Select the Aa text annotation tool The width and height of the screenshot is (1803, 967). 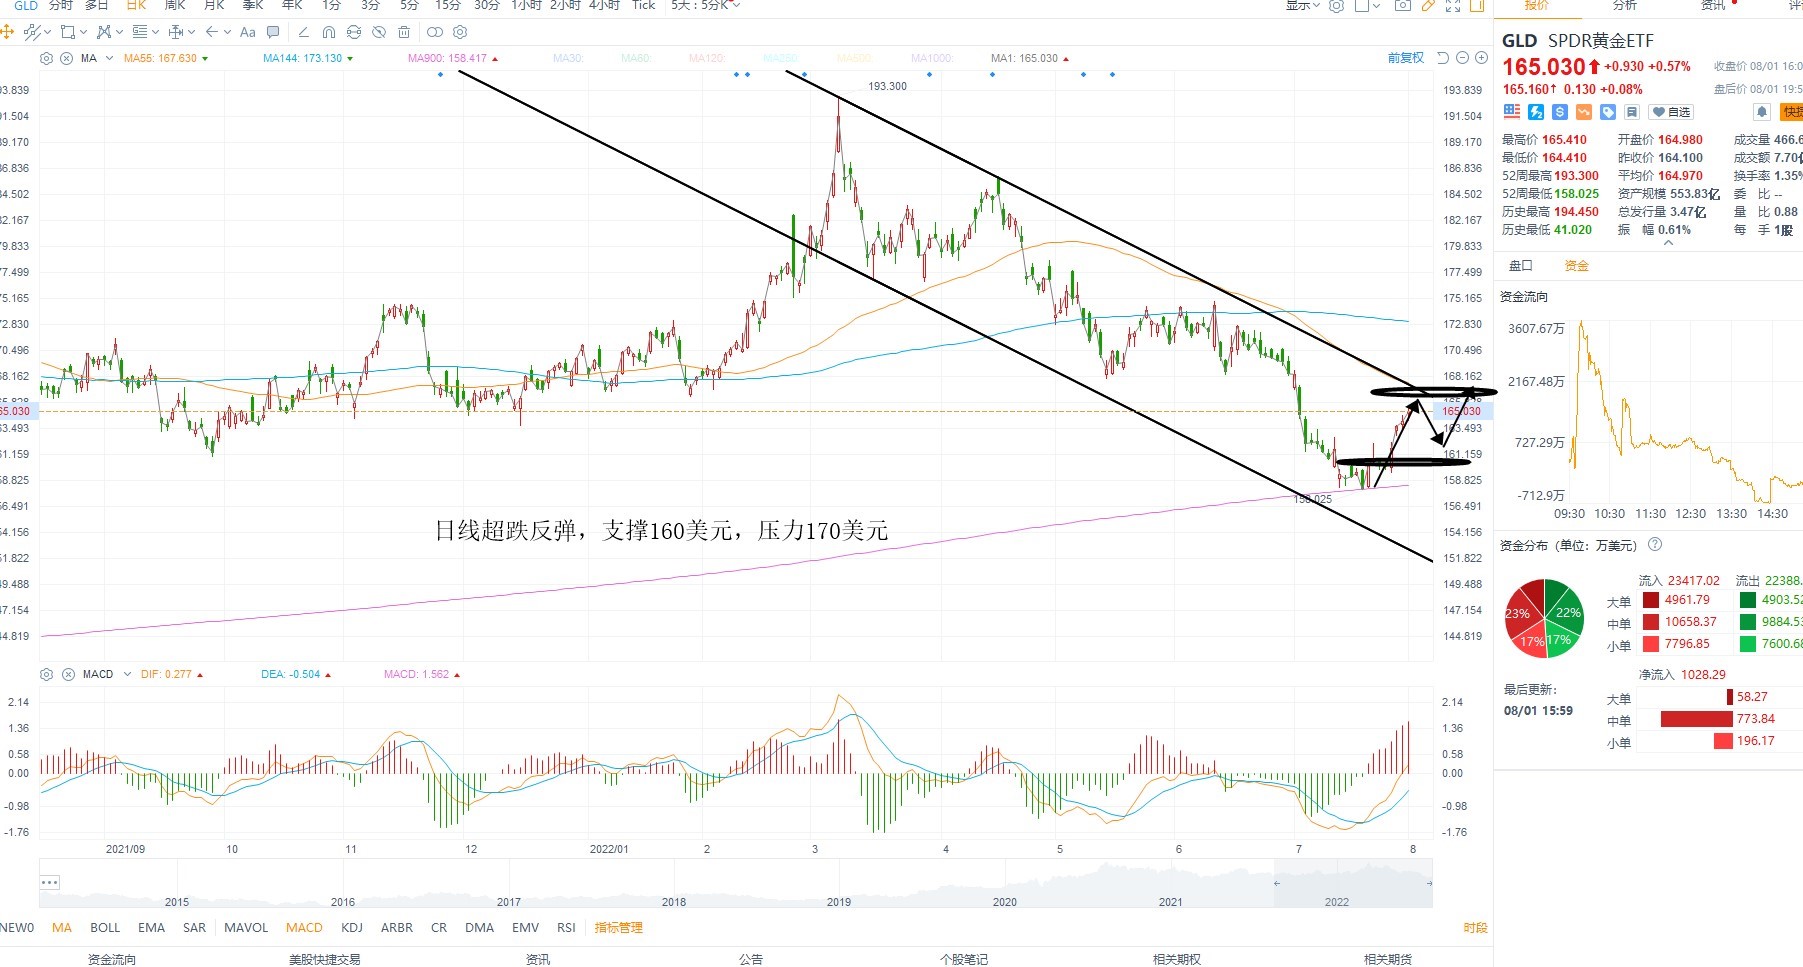pyautogui.click(x=248, y=32)
